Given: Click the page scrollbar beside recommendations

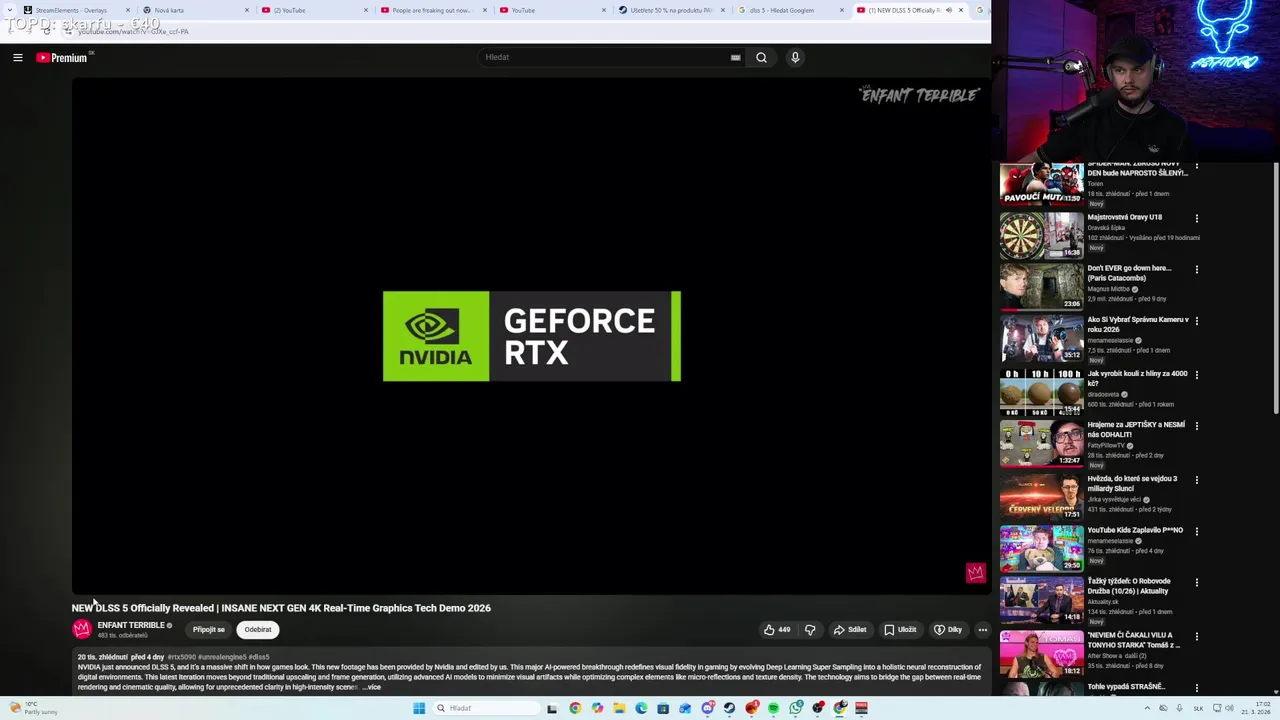Looking at the screenshot, I should 1276,290.
